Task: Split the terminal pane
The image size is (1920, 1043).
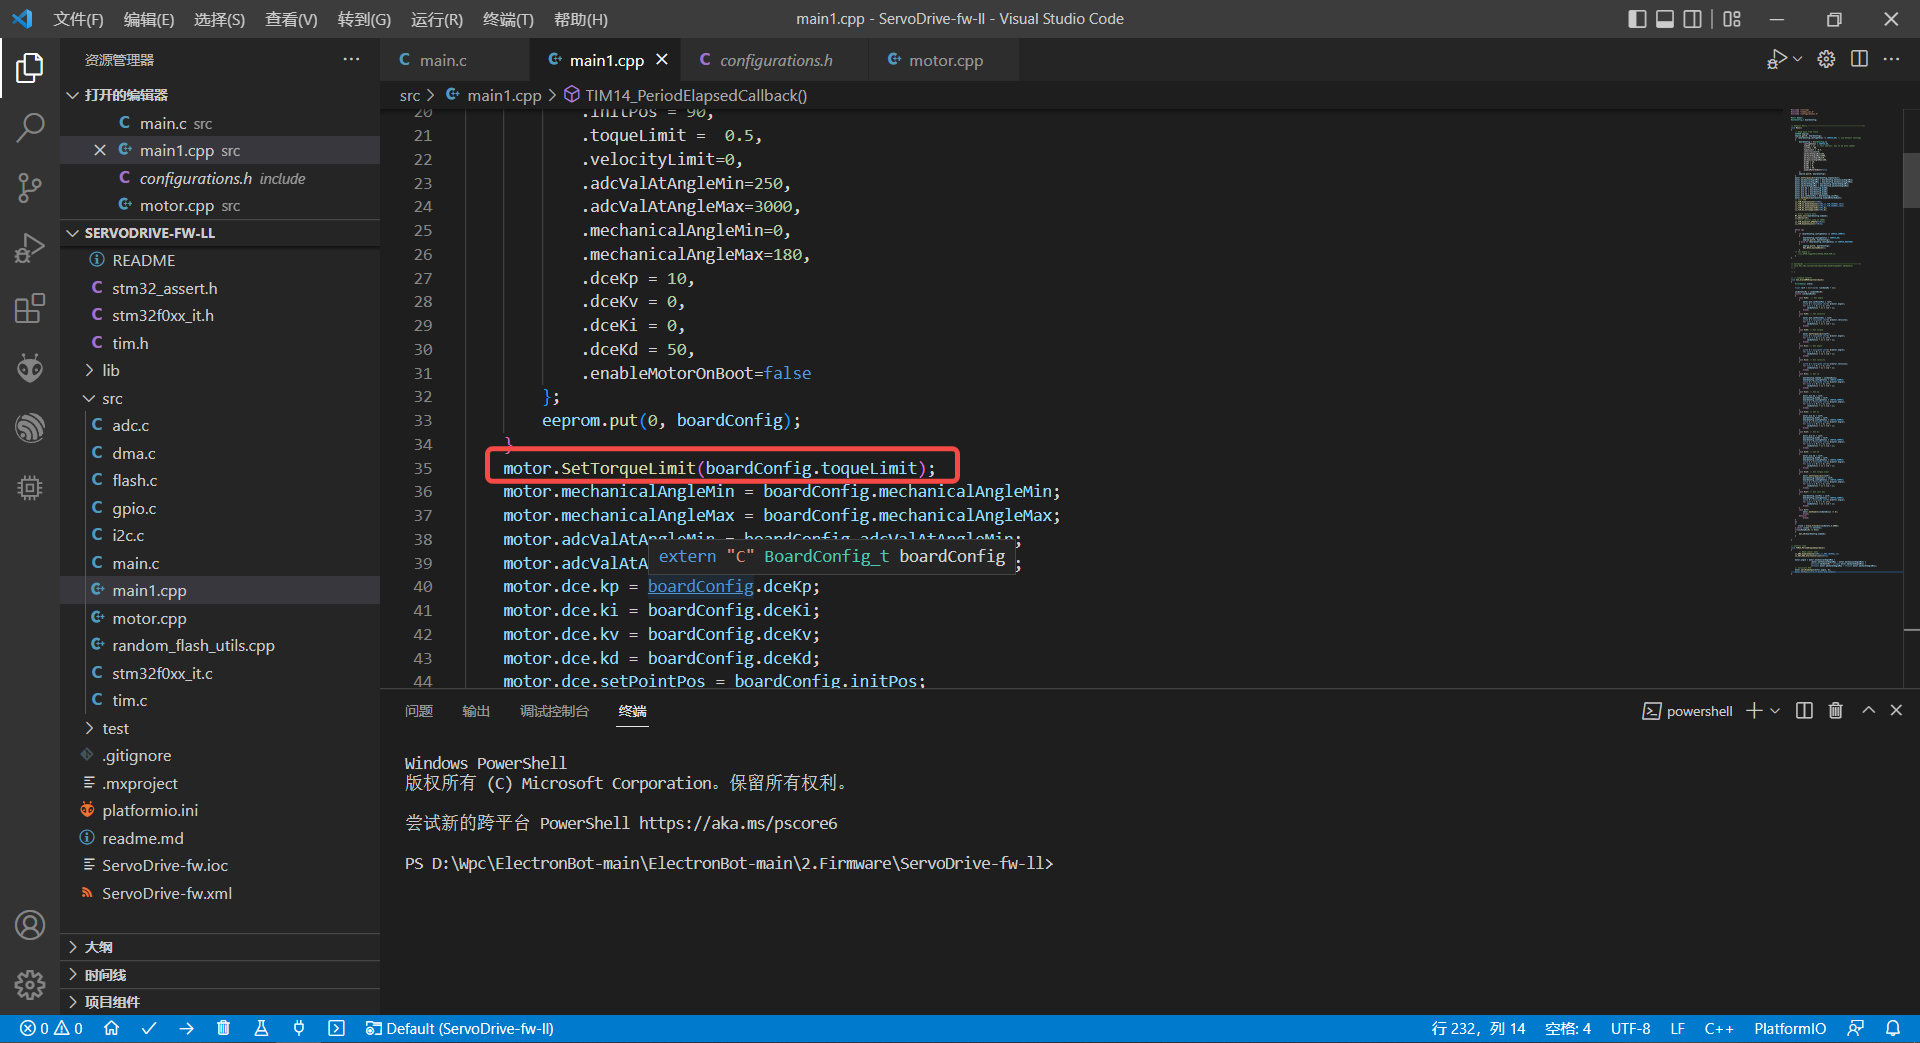Action: 1804,711
